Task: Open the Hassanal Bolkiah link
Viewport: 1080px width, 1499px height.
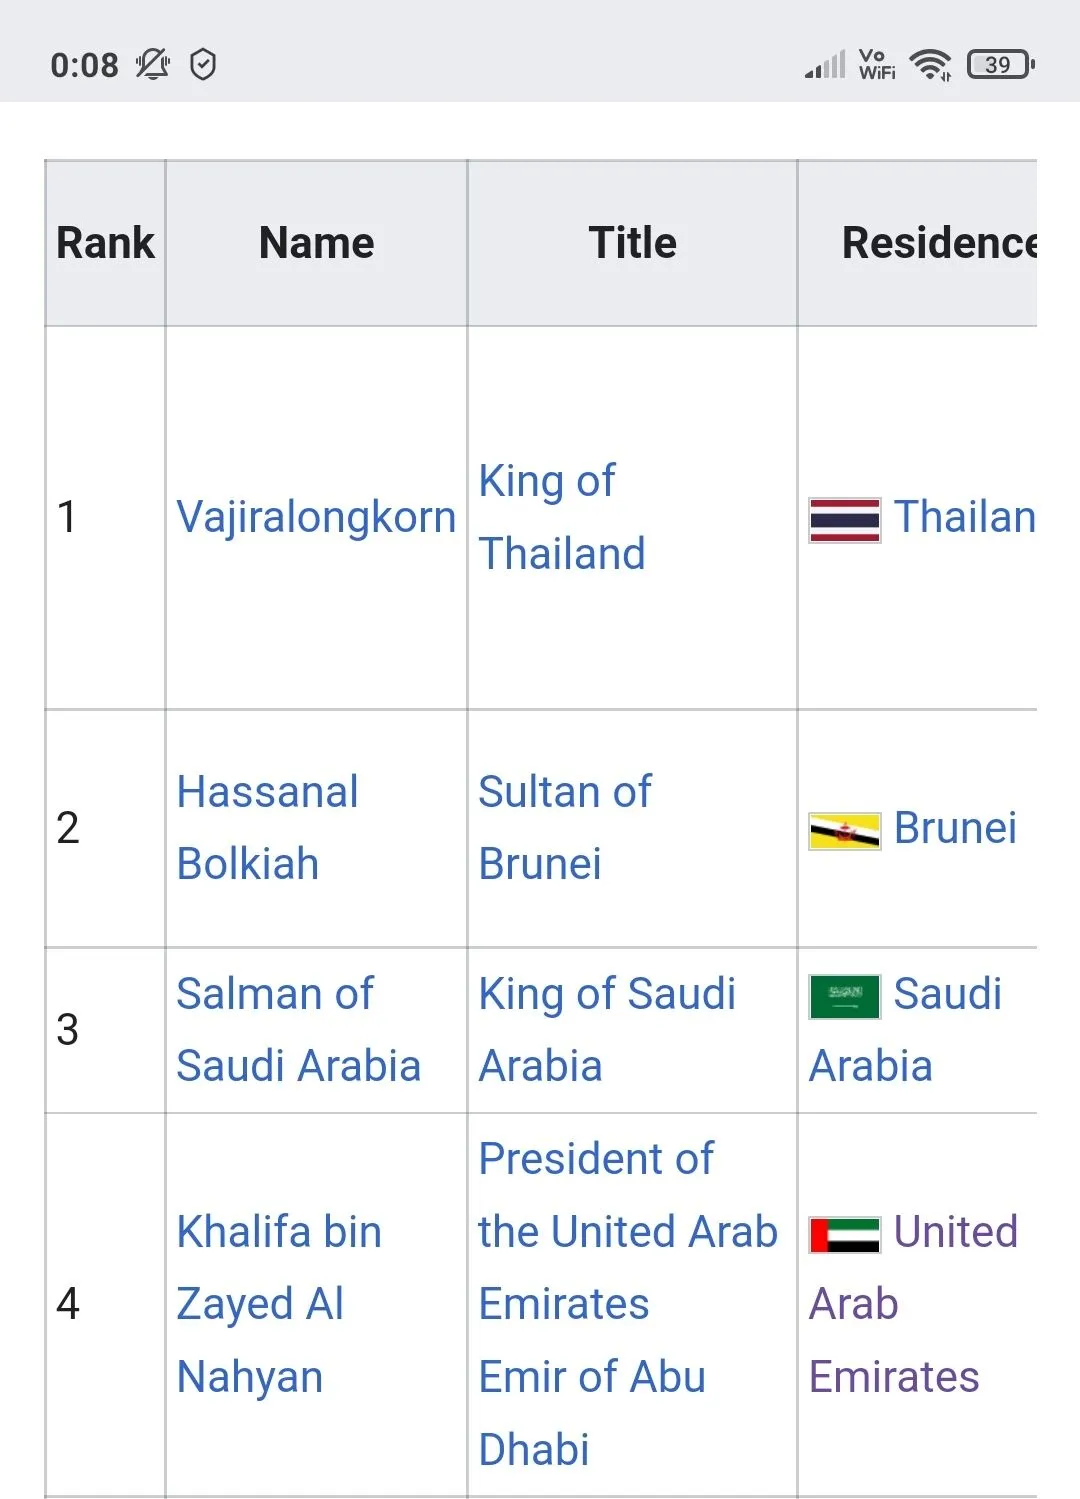Action: 267,828
